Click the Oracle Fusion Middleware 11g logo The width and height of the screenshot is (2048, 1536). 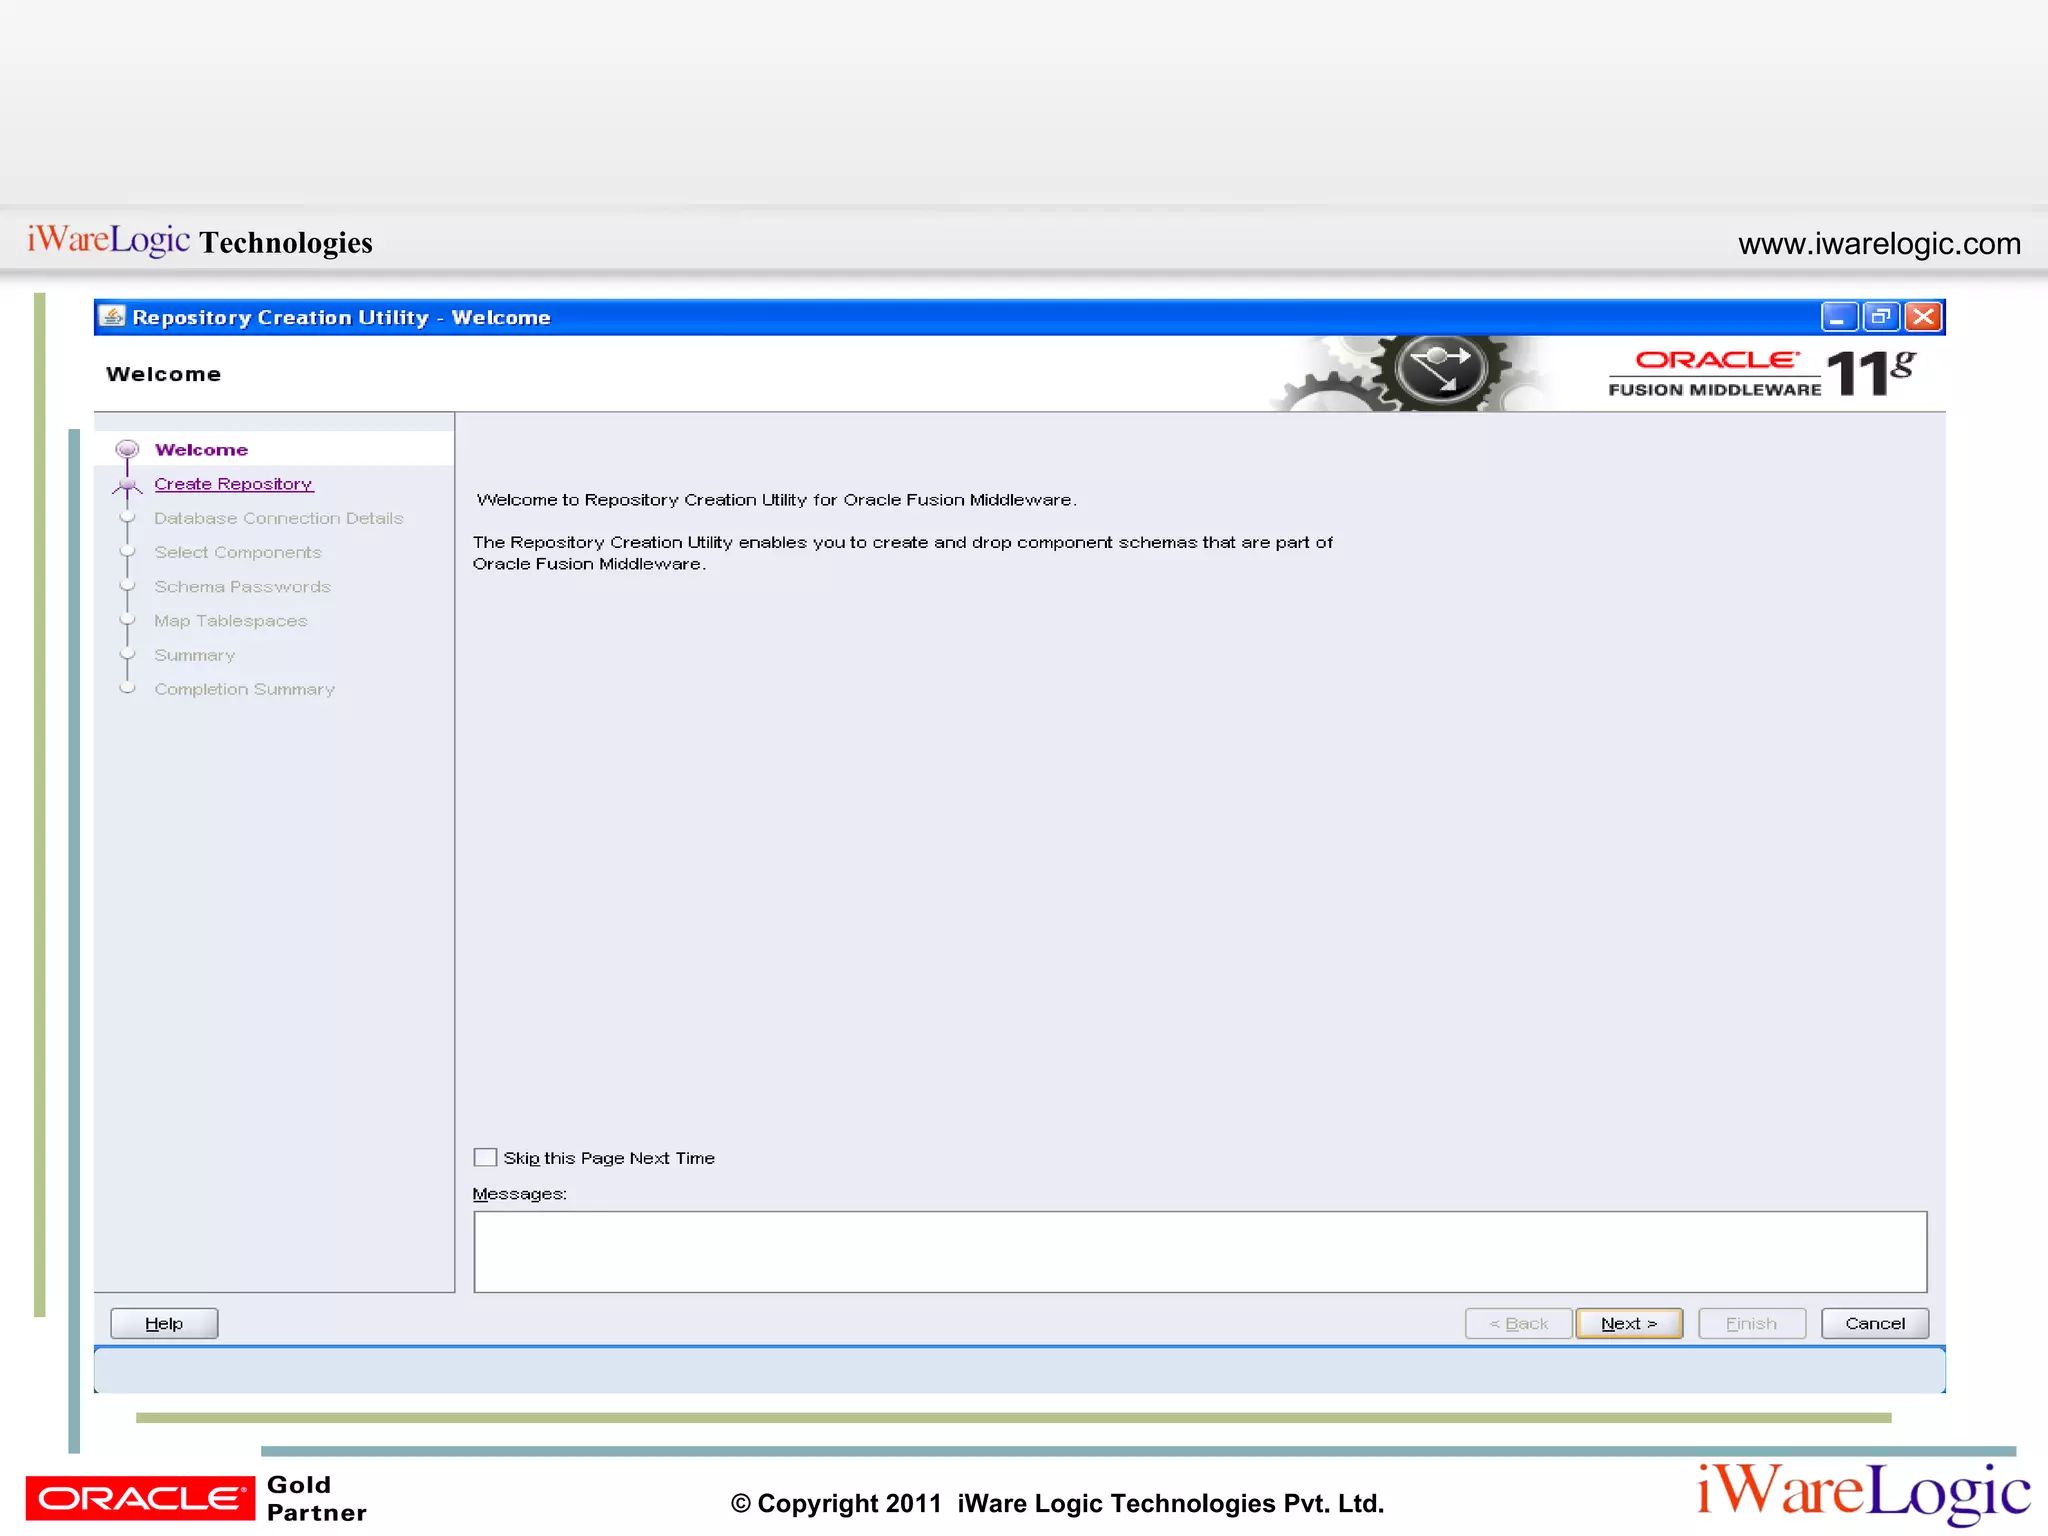click(1760, 374)
